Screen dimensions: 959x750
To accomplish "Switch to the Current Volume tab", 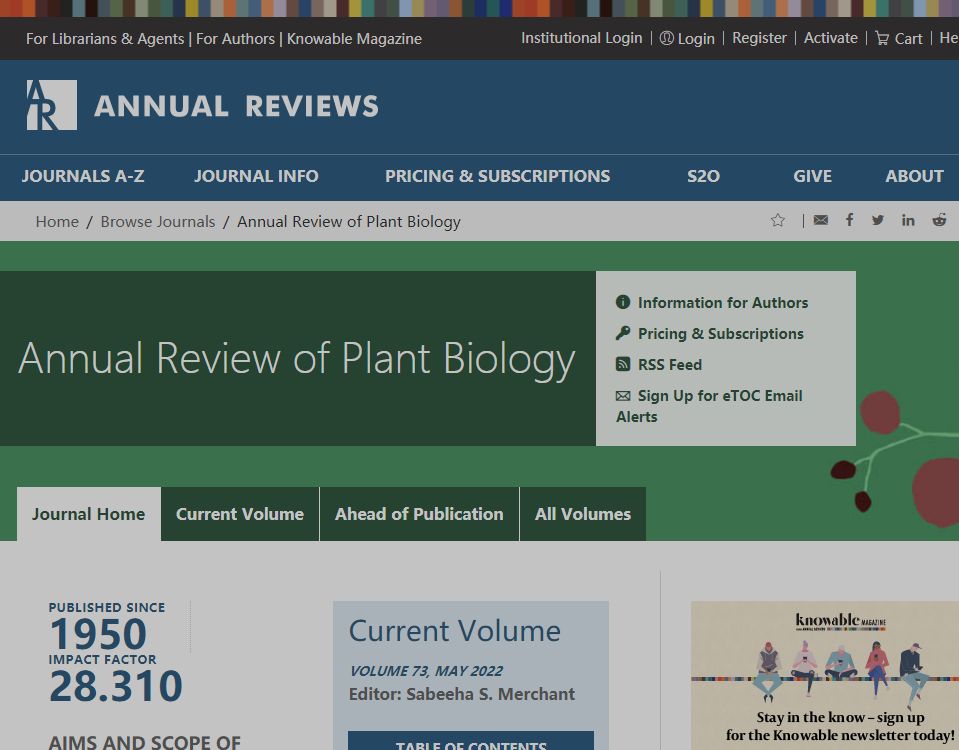I will pos(239,513).
